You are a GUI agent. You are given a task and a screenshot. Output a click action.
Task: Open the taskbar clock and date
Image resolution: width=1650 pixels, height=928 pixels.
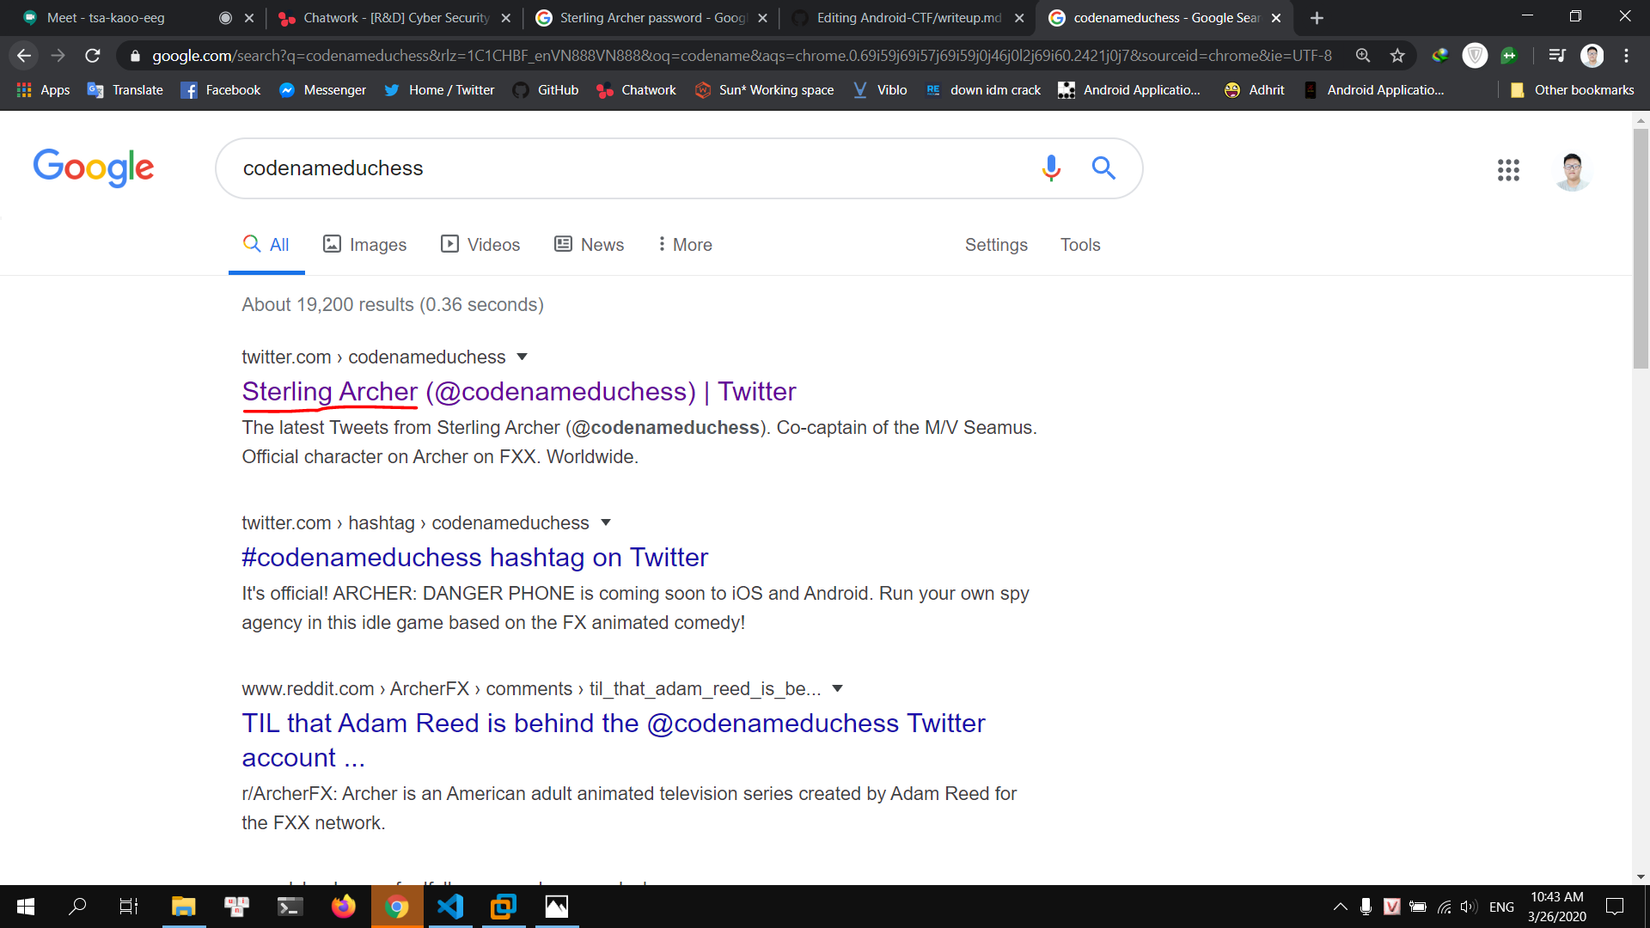(1558, 906)
